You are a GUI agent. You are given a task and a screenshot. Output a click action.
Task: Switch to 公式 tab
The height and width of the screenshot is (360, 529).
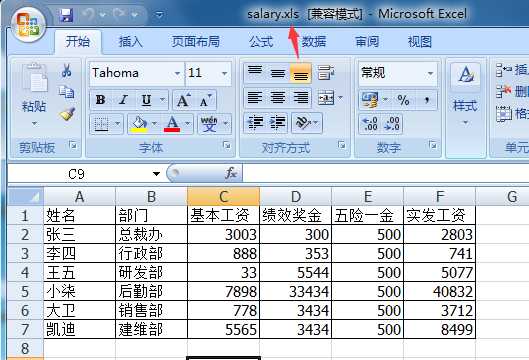coord(261,42)
